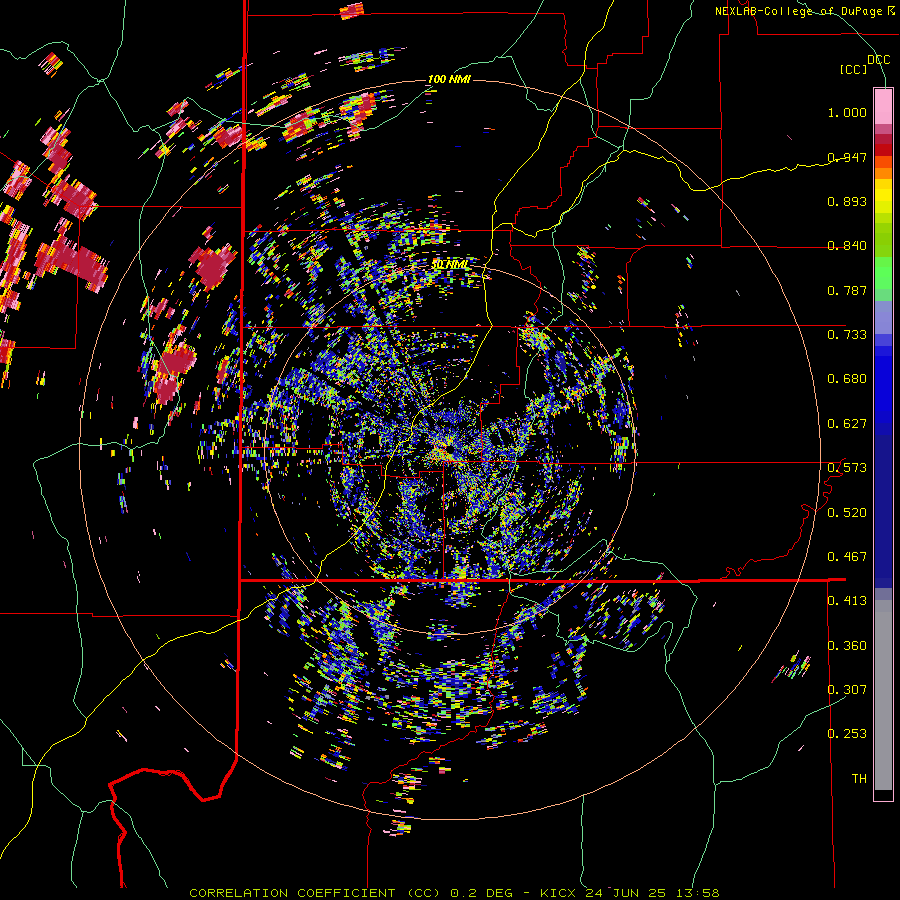Pick the gray segment of the color bar
Image resolution: width=900 pixels, height=900 pixels.
tap(883, 695)
